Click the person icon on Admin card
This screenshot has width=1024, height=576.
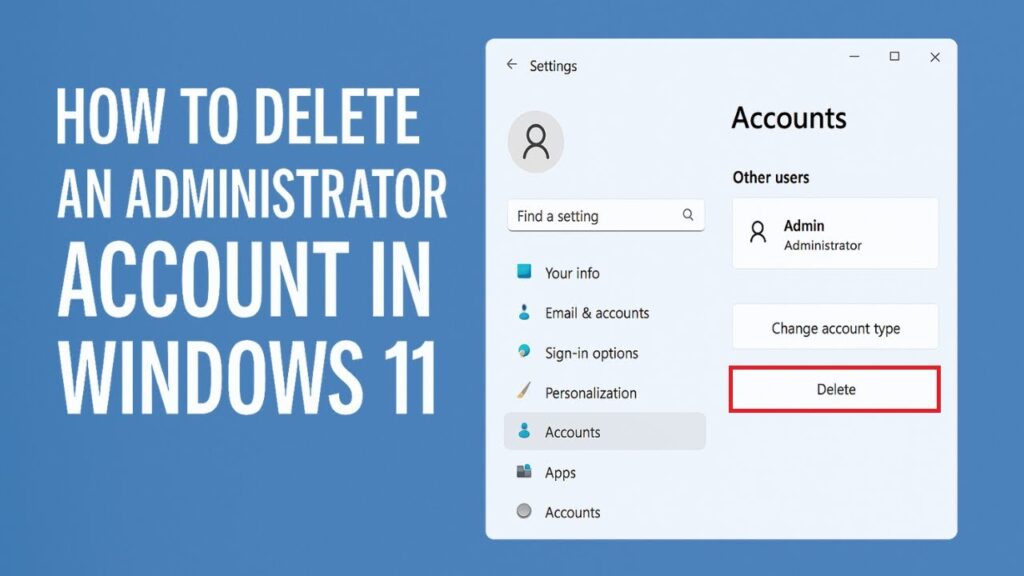pos(758,233)
